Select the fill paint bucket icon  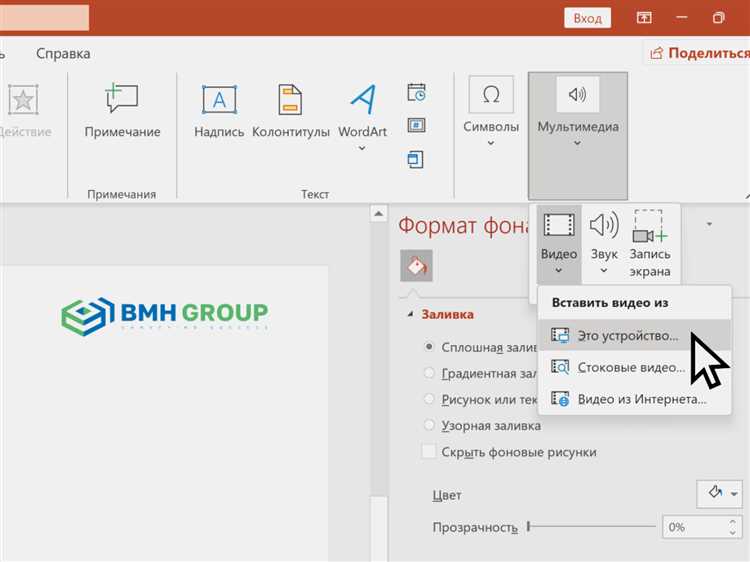pyautogui.click(x=416, y=266)
